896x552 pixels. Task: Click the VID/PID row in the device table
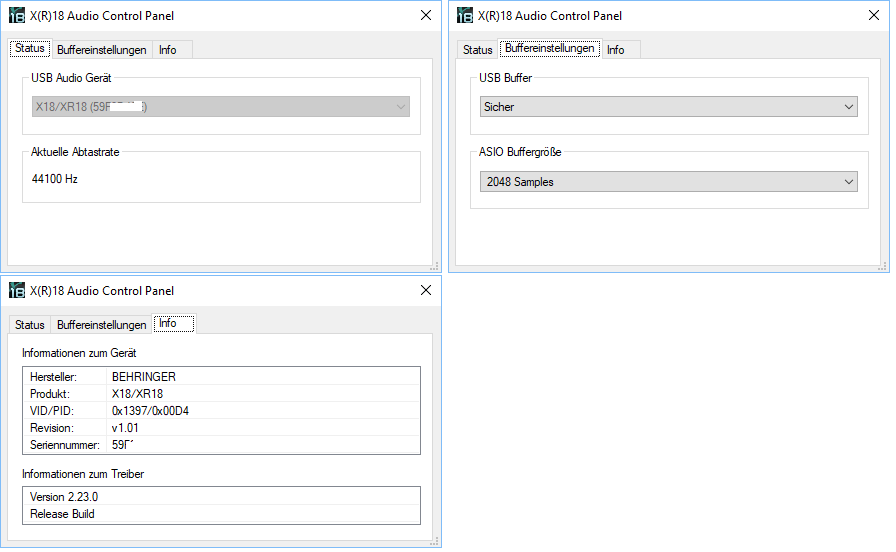[x=220, y=411]
